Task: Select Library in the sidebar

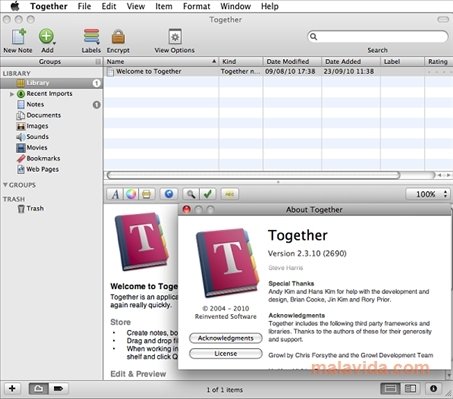Action: coord(51,83)
